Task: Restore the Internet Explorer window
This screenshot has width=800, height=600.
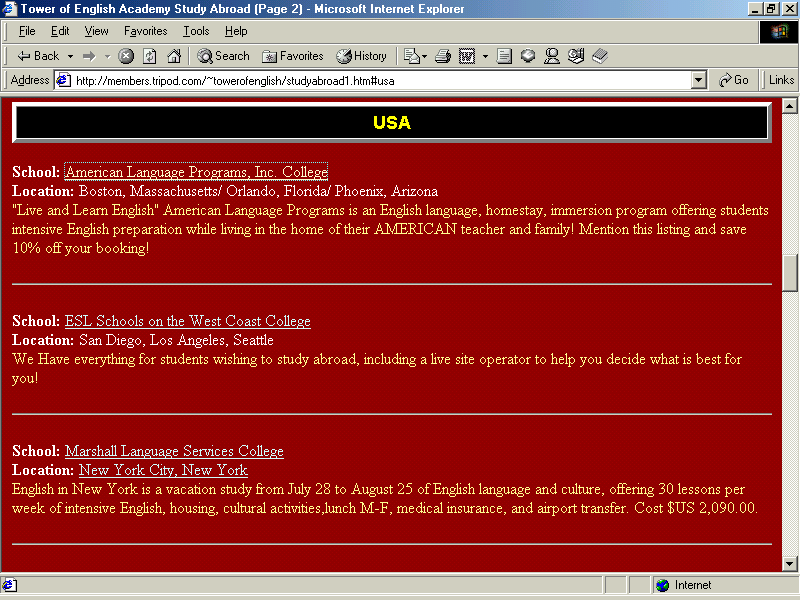Action: click(x=771, y=9)
